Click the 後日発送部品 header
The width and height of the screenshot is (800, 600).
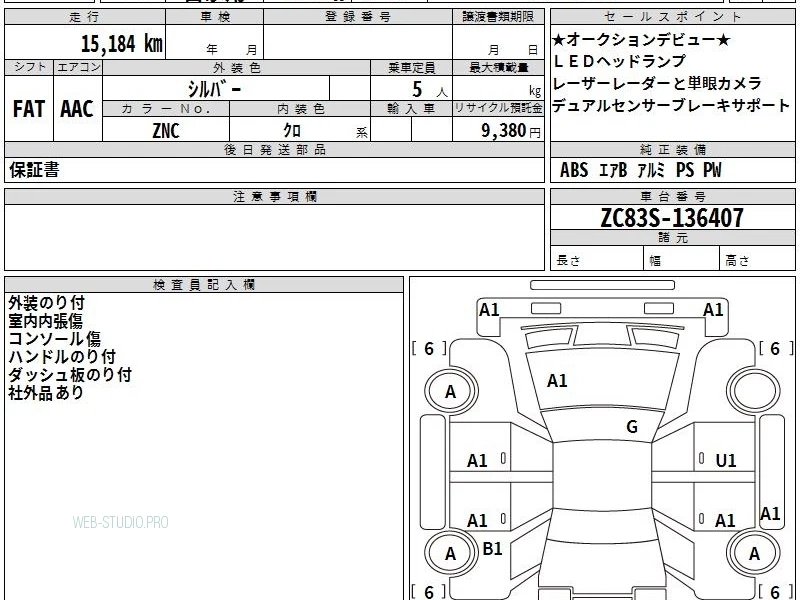point(274,150)
